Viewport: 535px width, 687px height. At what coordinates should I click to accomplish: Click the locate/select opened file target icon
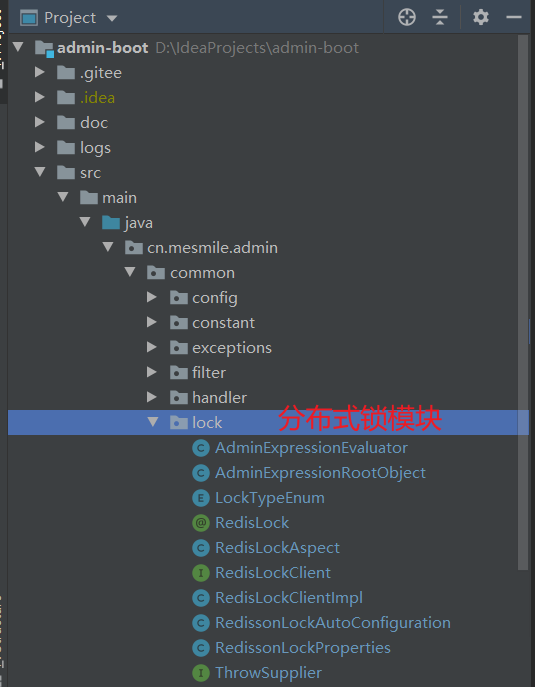[x=407, y=18]
